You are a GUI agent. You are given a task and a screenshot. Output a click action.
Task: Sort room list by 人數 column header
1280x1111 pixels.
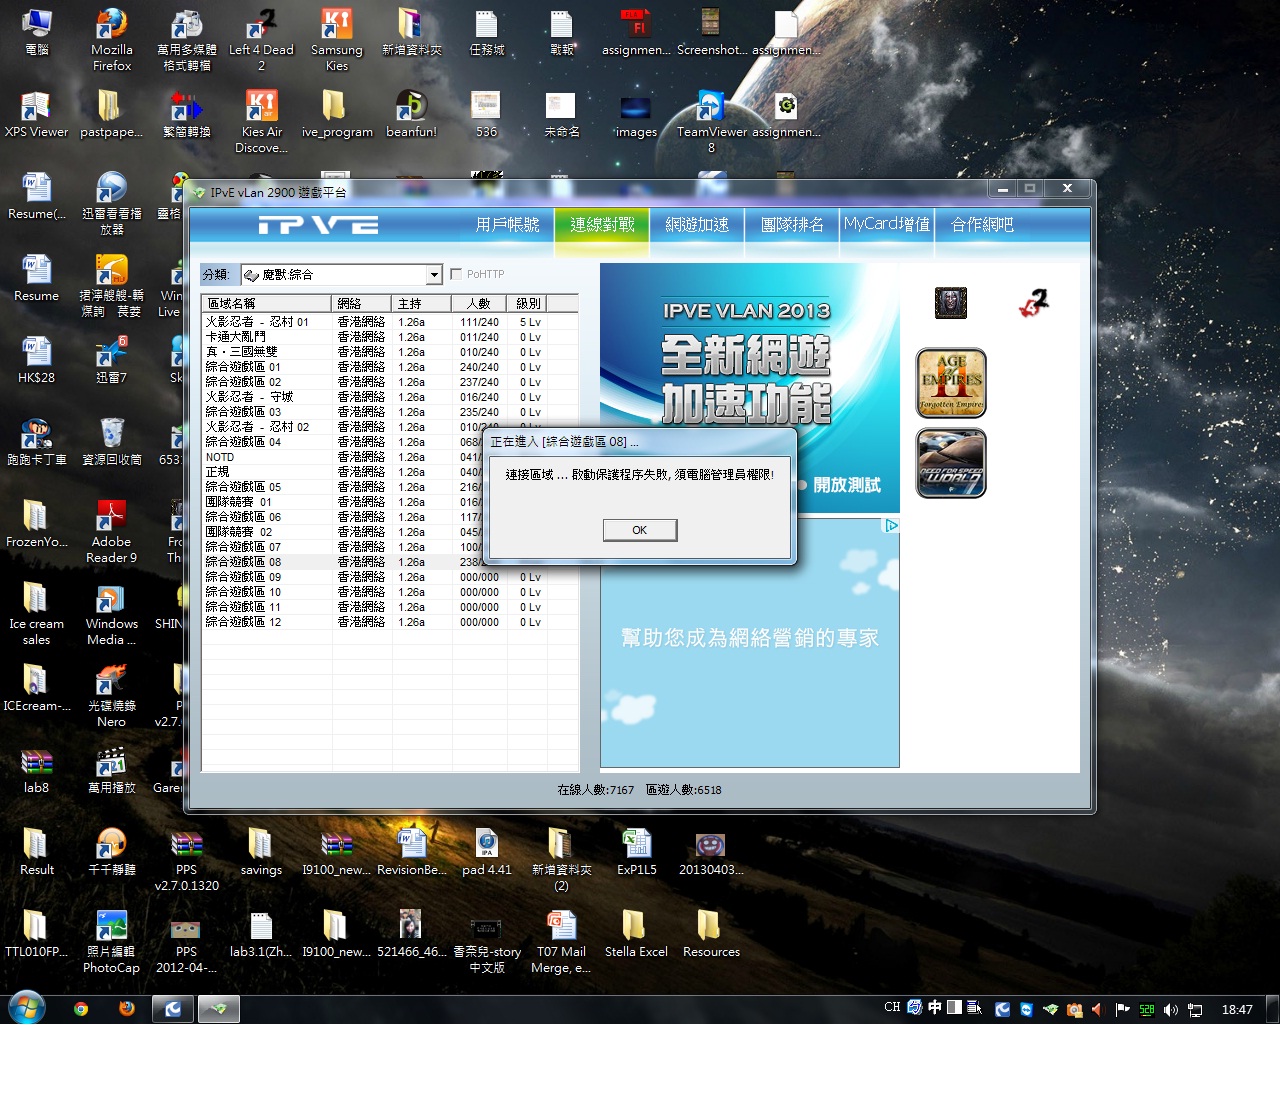pyautogui.click(x=478, y=303)
